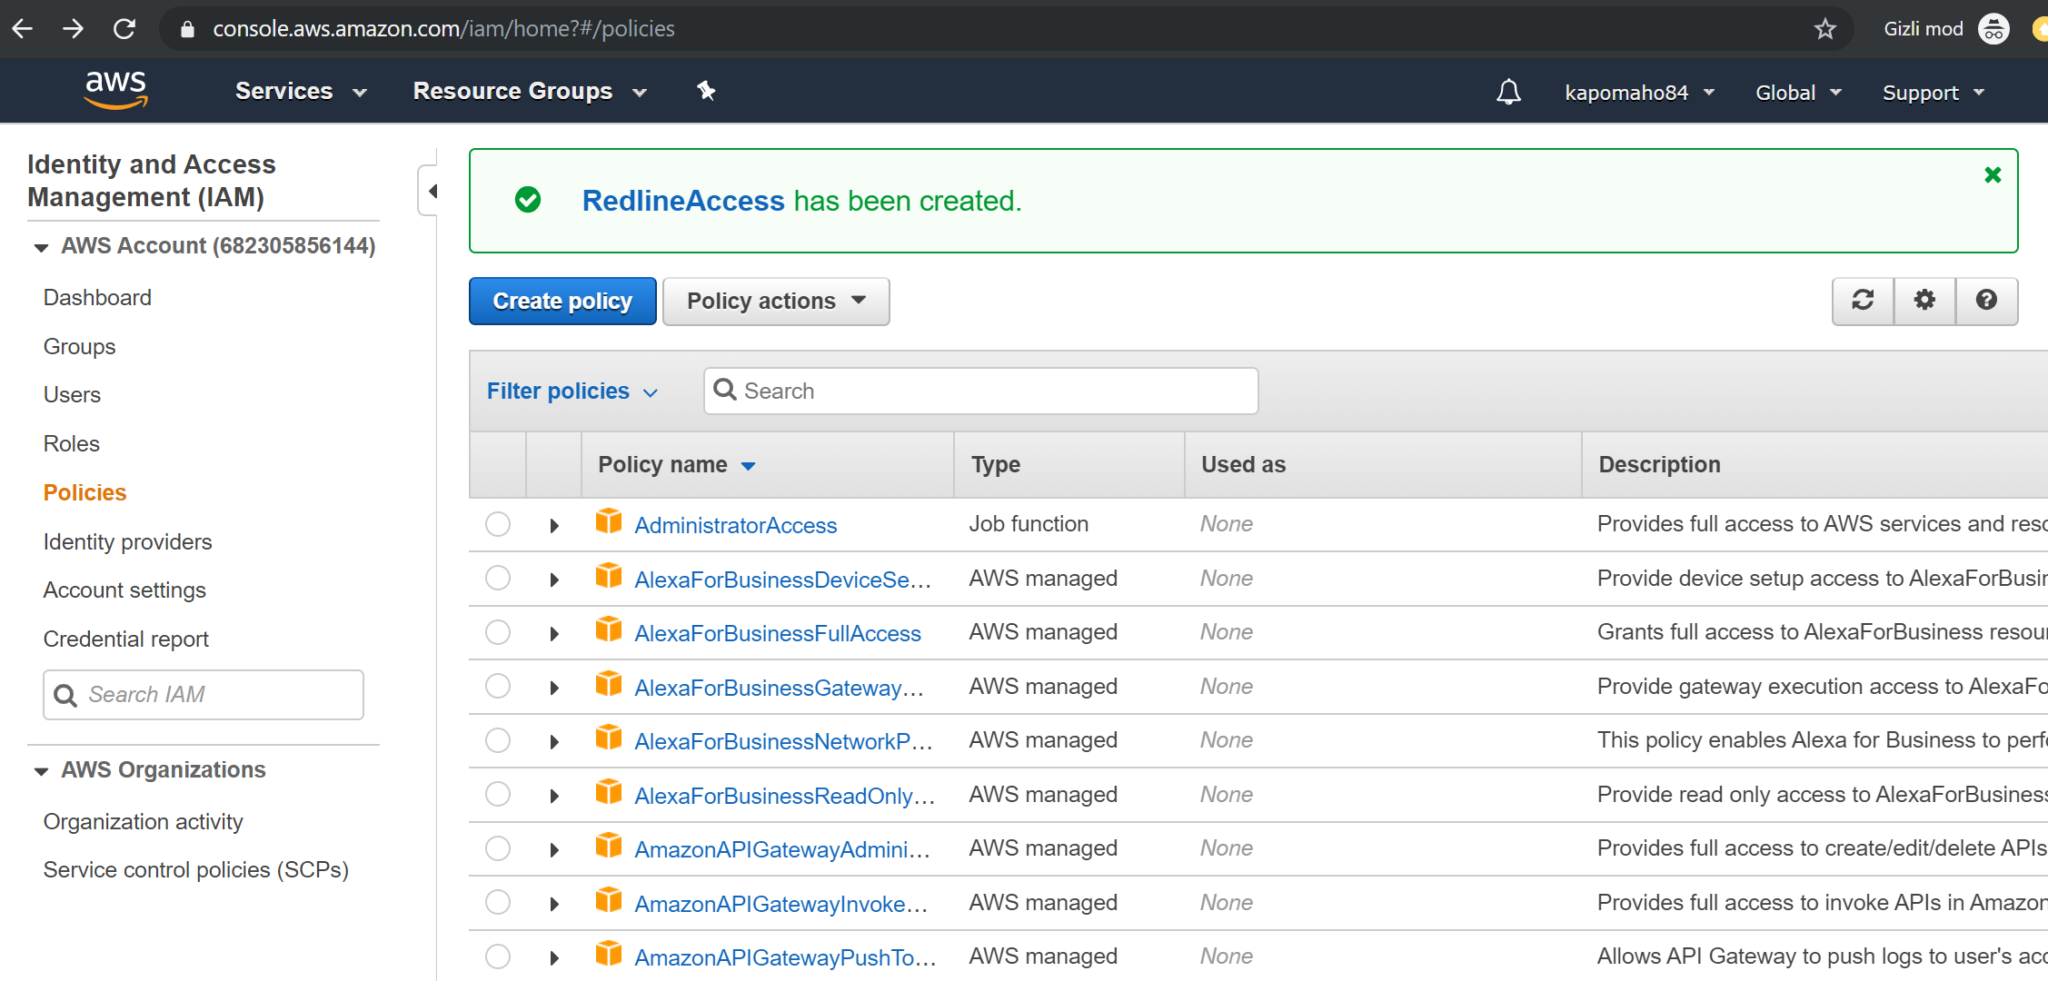
Task: Open Roles in the sidebar
Action: tap(71, 444)
